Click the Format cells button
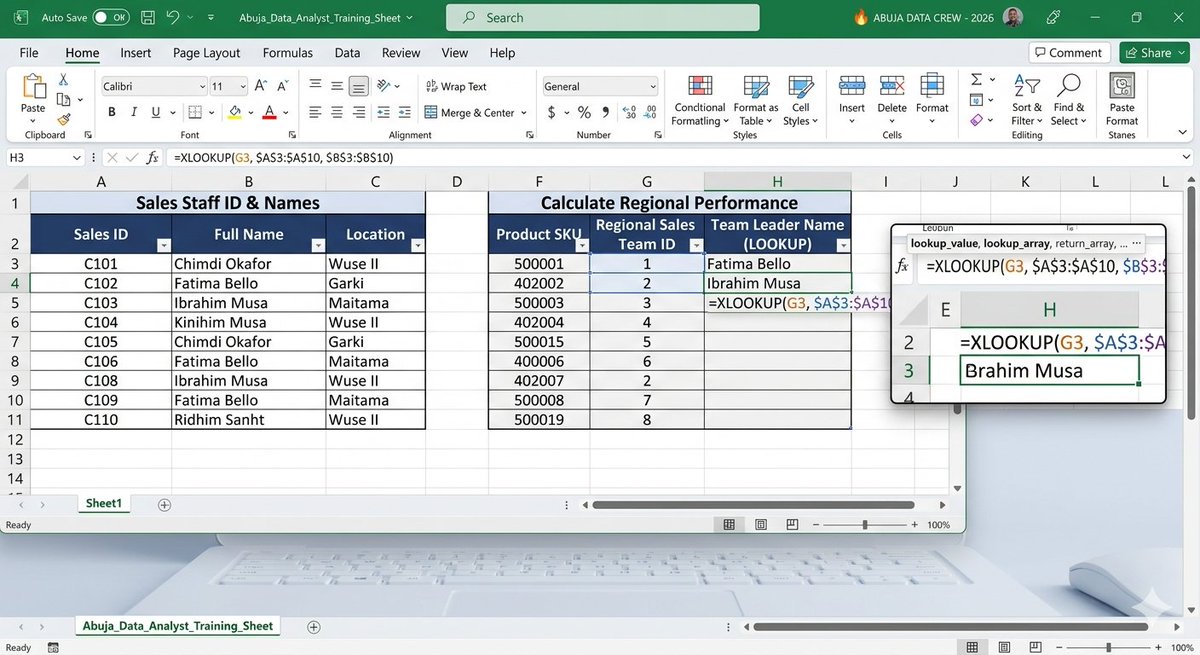This screenshot has height=655, width=1200. click(932, 98)
